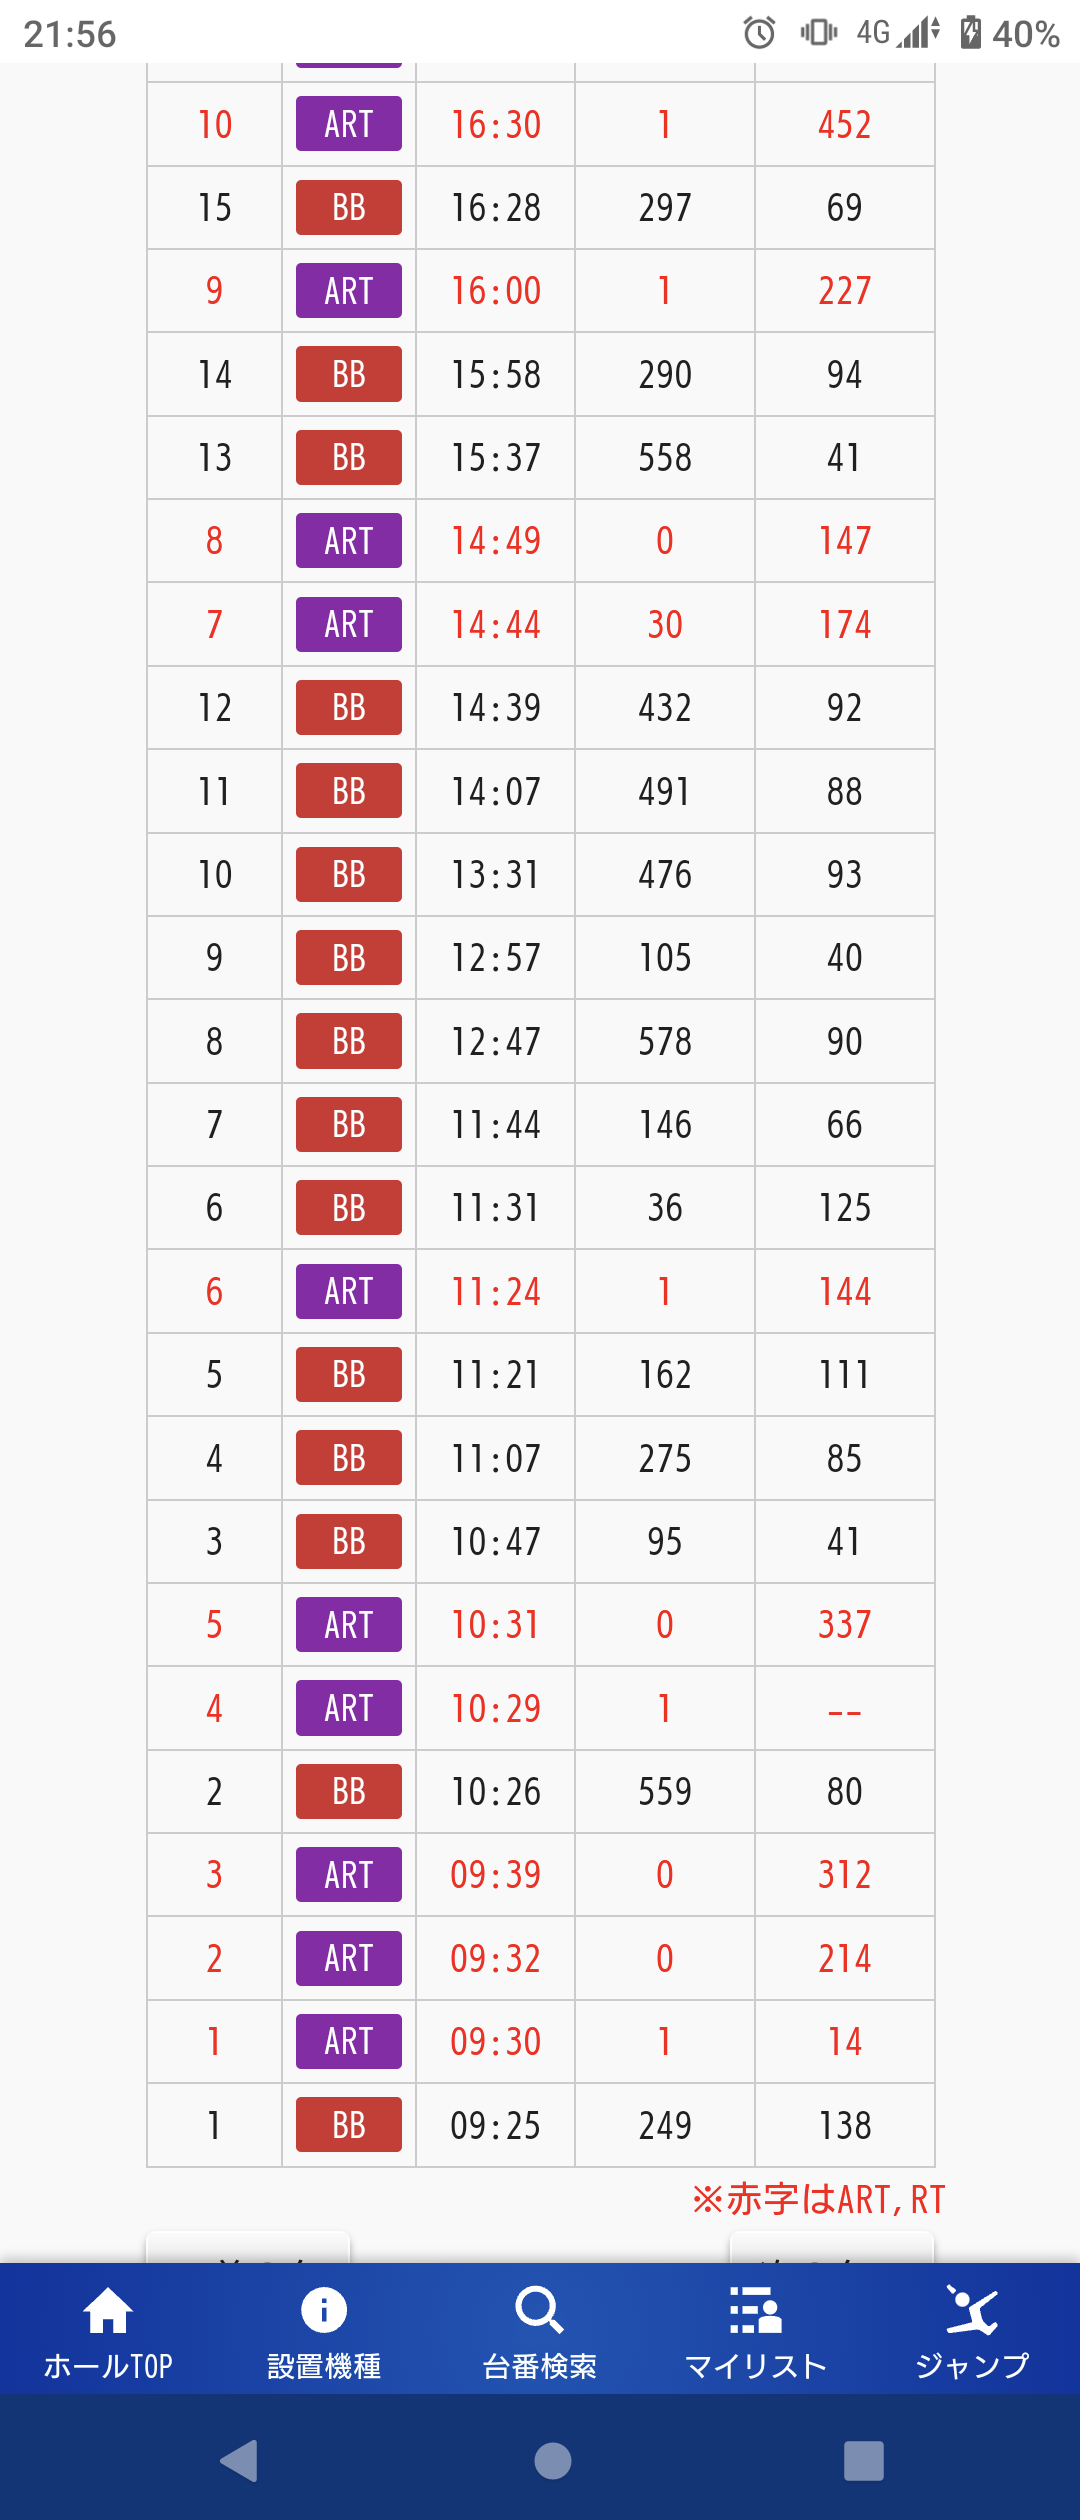
Task: Tap the ホールTOP home icon
Action: [108, 2313]
